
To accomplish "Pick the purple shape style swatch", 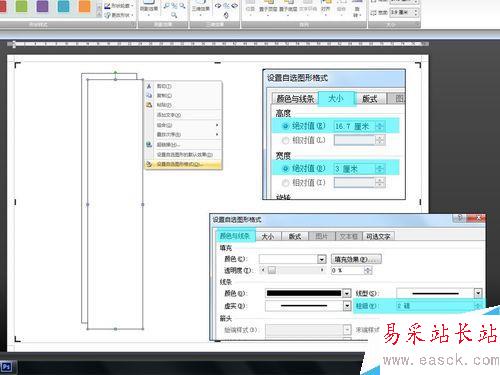I will (42, 6).
